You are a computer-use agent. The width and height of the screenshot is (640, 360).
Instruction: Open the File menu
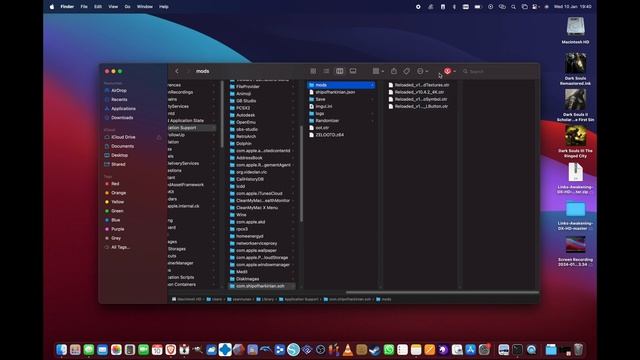tap(84, 7)
